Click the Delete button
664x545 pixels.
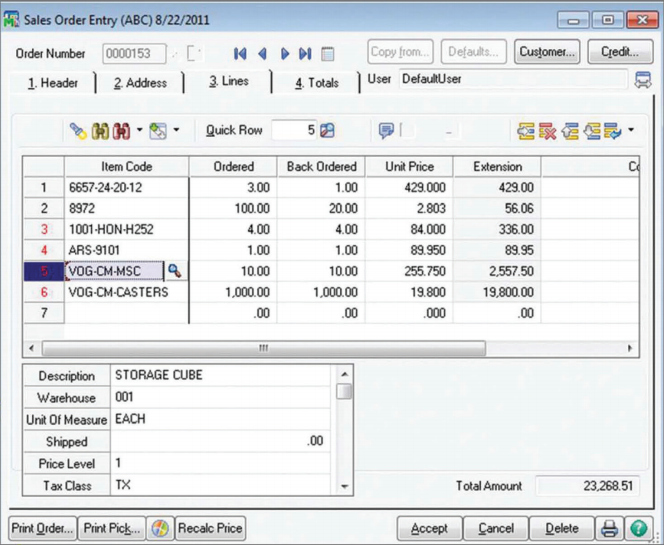point(562,528)
